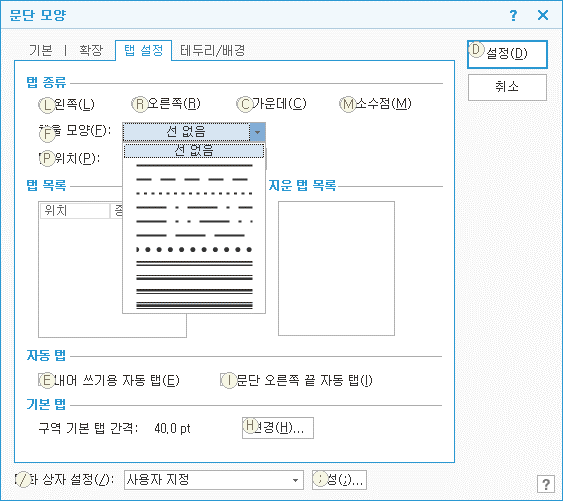Image resolution: width=563 pixels, height=501 pixels.
Task: Click the 변경(H)... button
Action: tap(278, 428)
